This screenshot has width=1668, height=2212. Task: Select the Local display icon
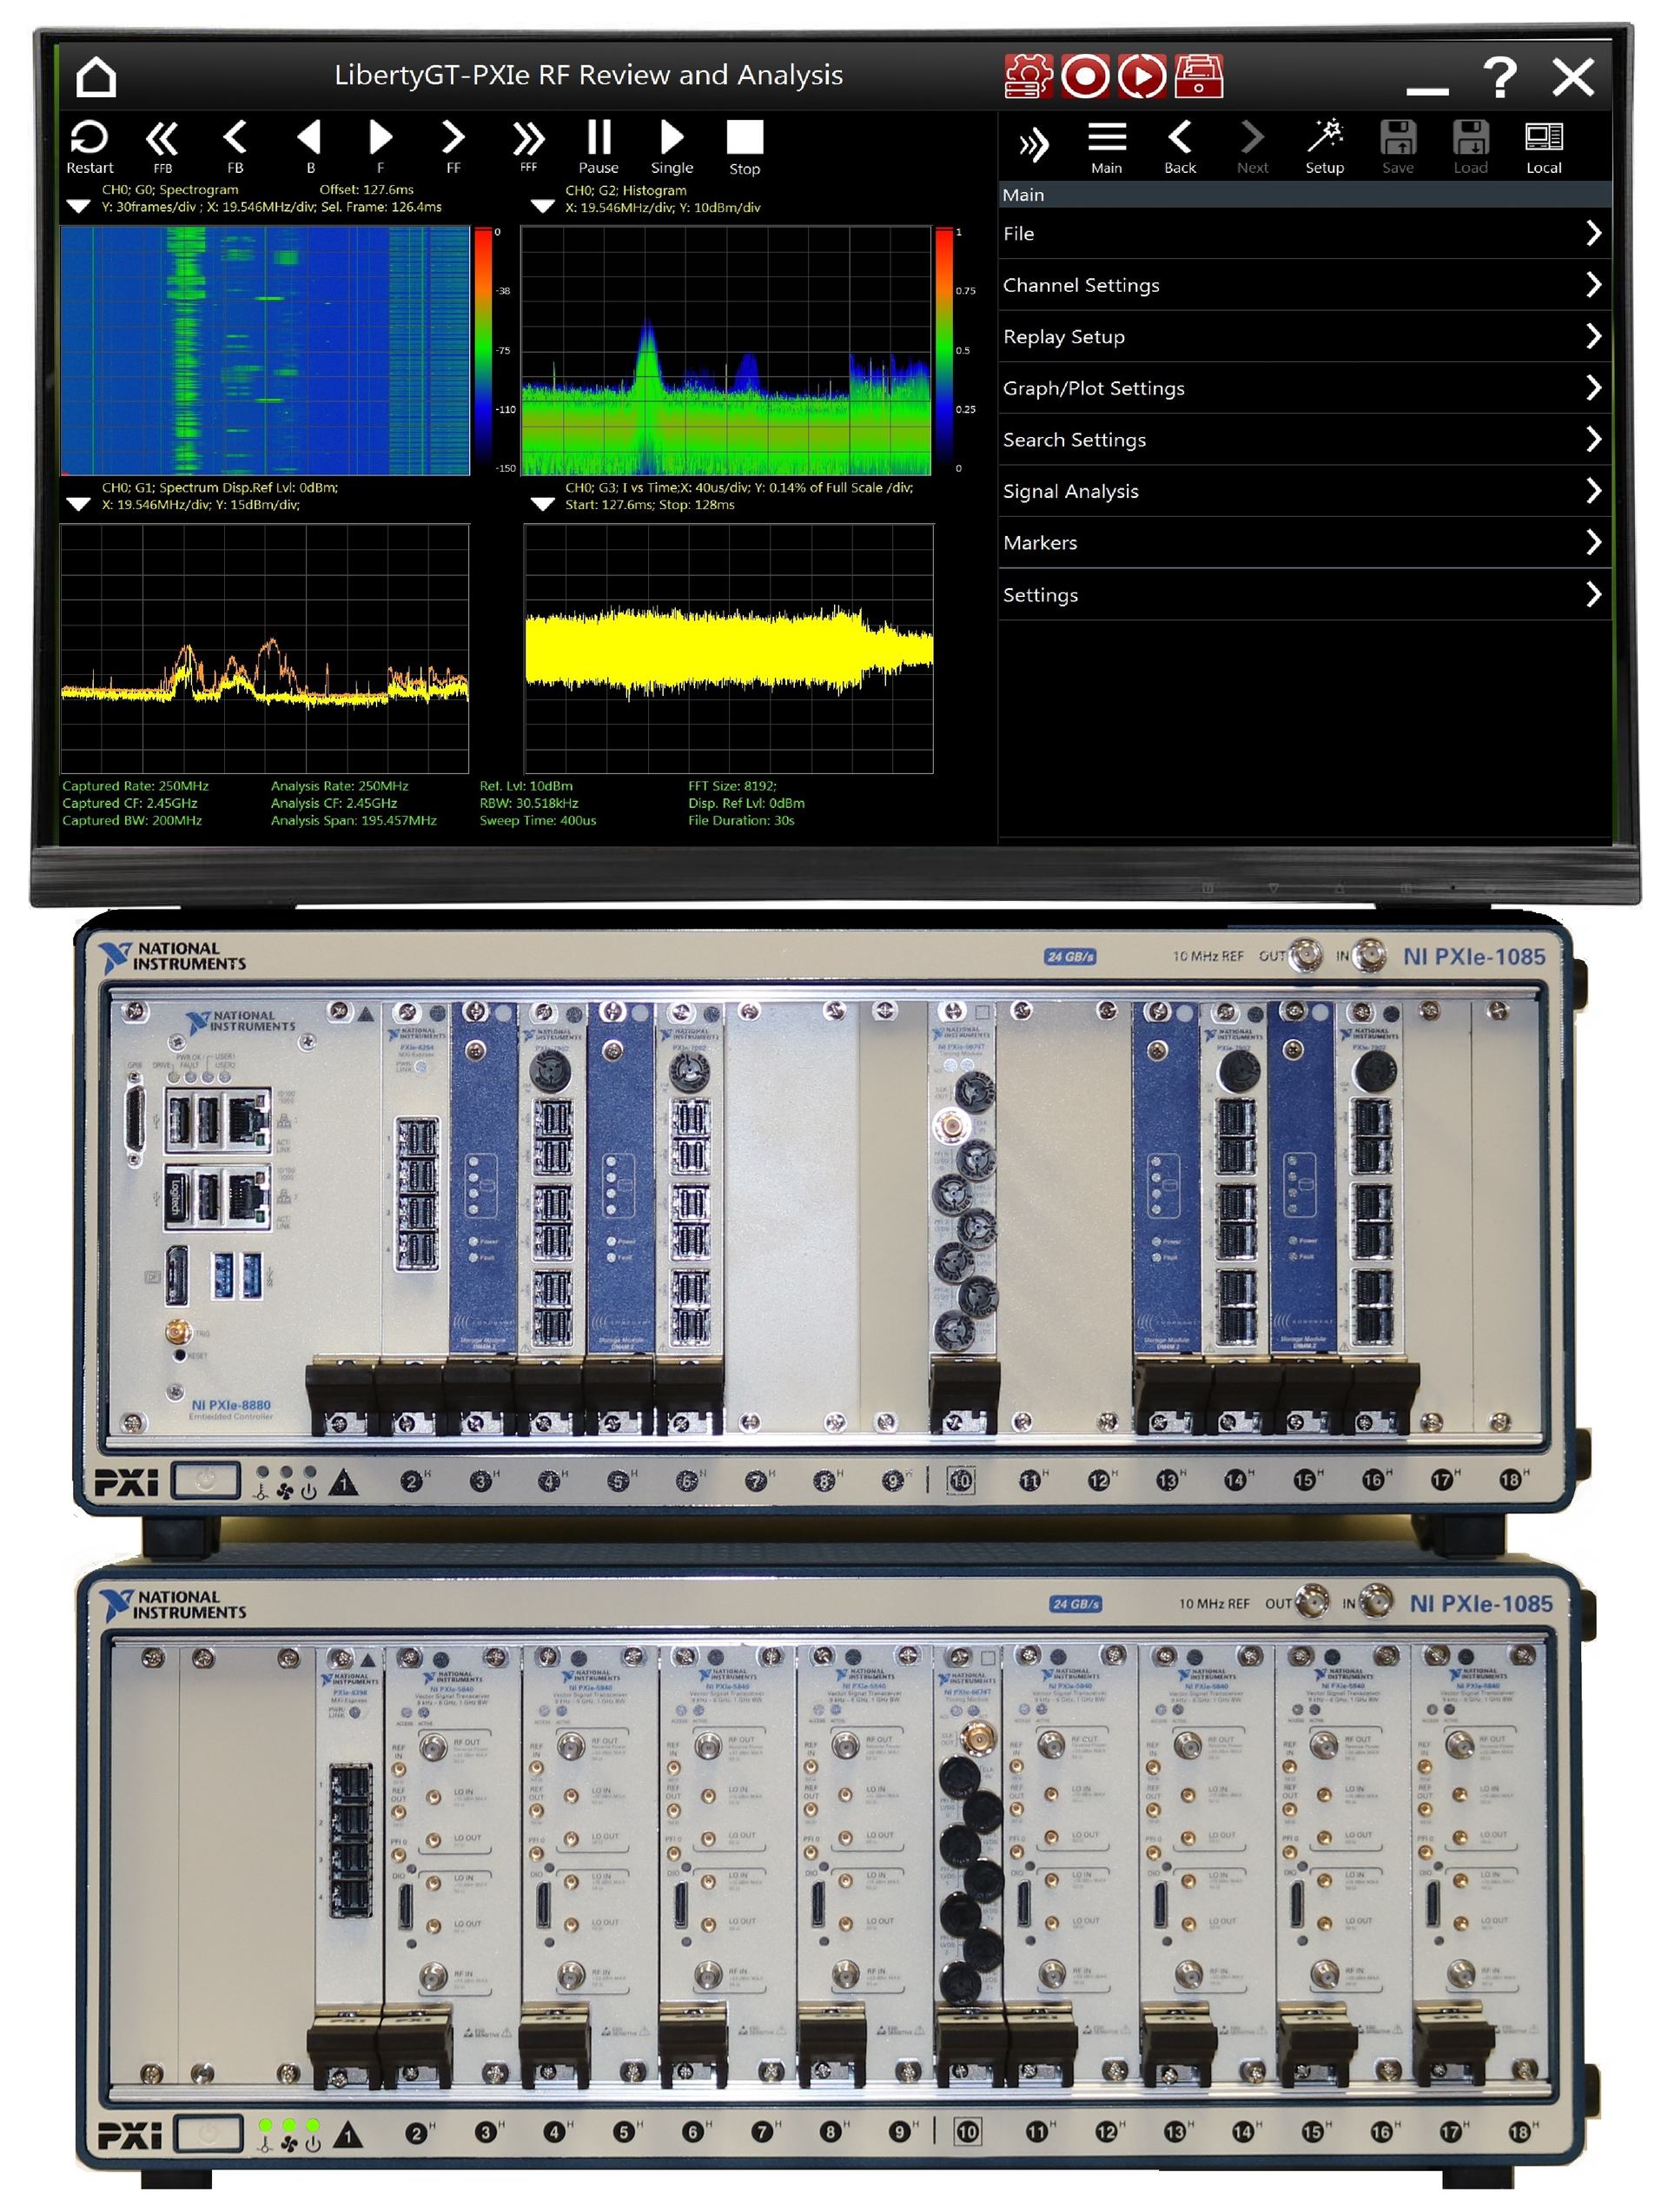[1543, 140]
